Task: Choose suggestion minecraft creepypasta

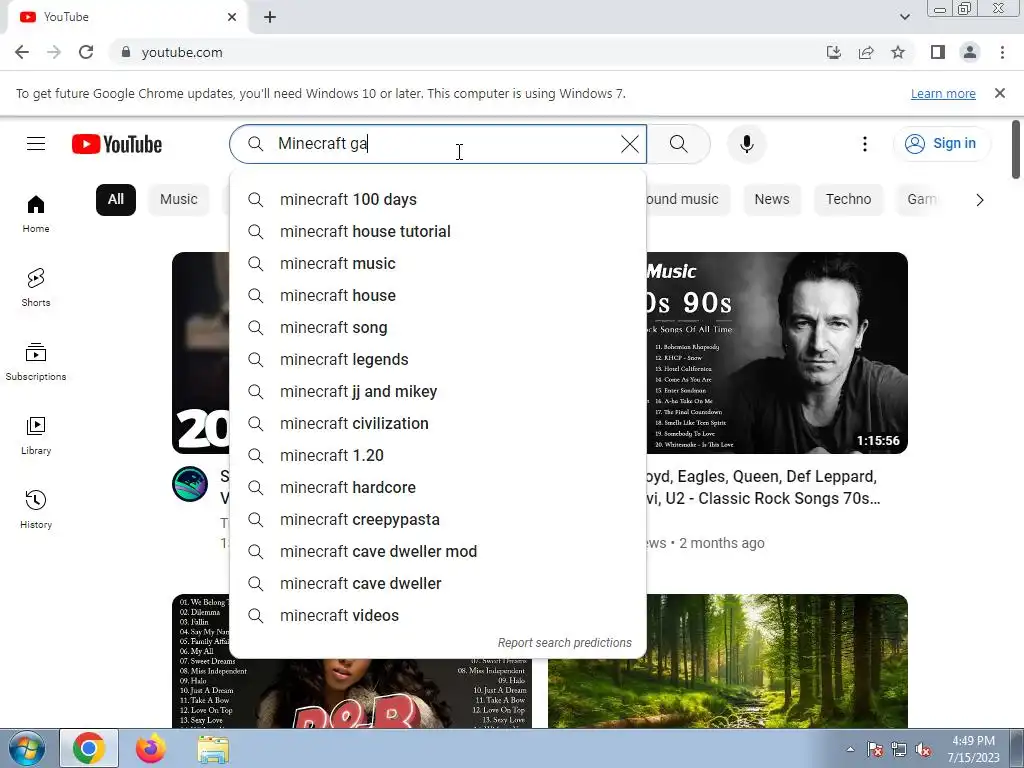Action: point(438,519)
